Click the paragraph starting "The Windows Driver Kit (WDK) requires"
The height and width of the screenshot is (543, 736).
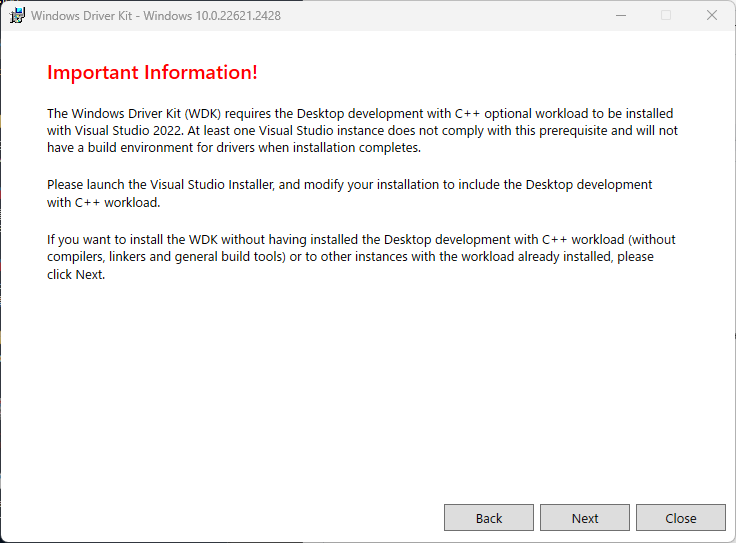tap(362, 130)
